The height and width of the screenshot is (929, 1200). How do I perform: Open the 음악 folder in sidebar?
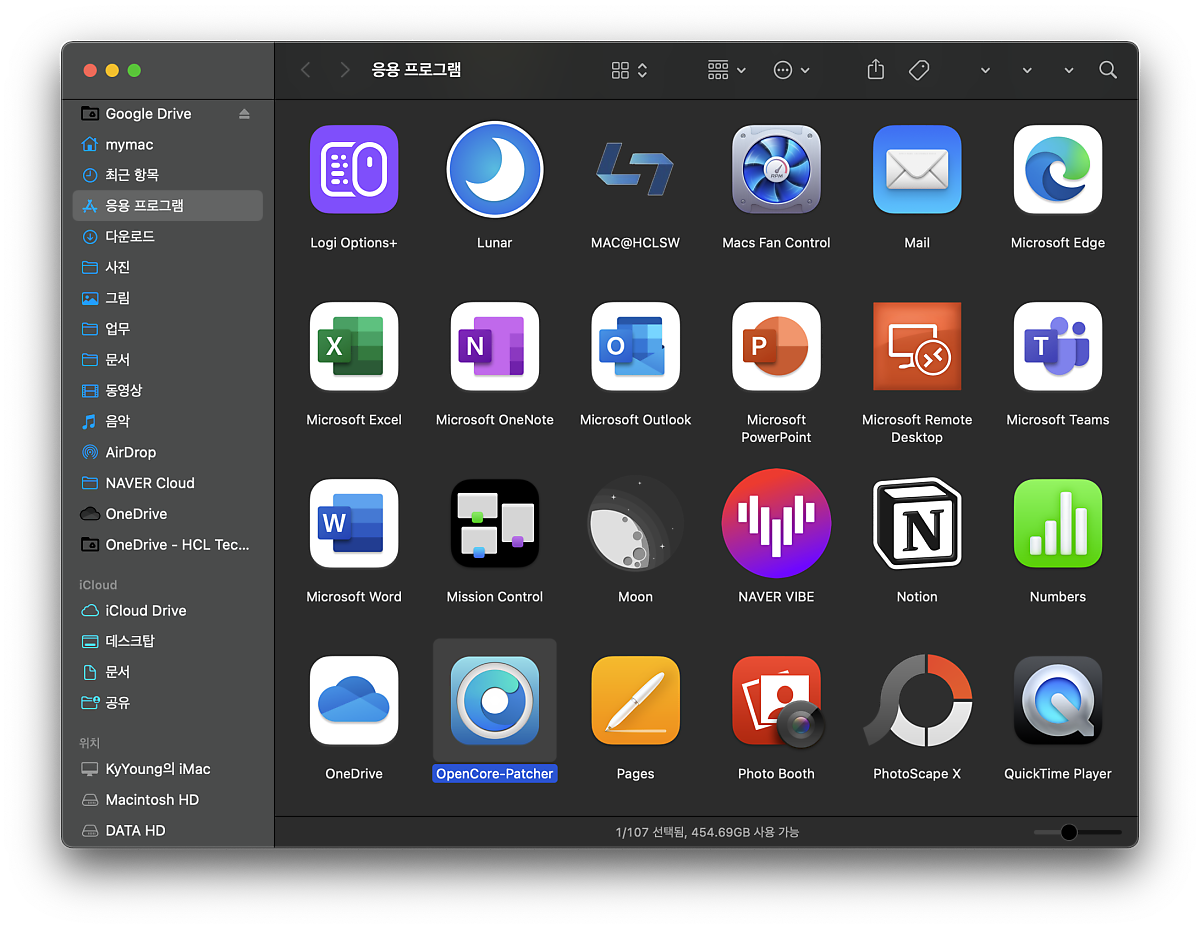pyautogui.click(x=168, y=421)
